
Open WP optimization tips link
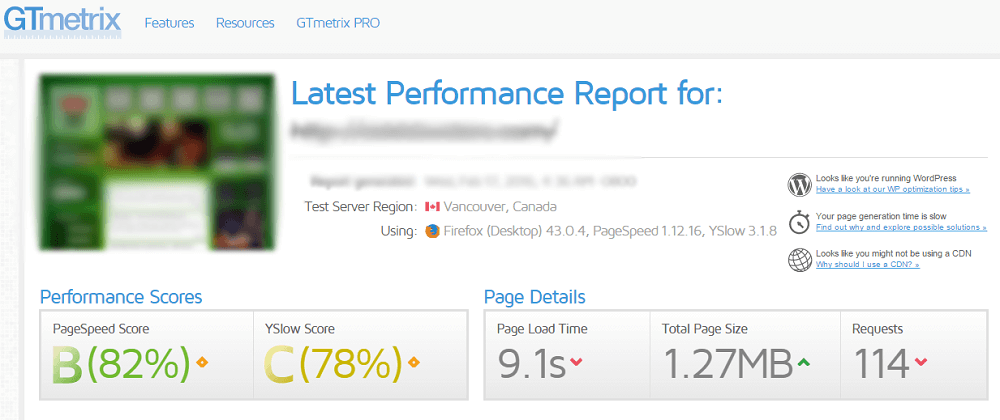(893, 190)
